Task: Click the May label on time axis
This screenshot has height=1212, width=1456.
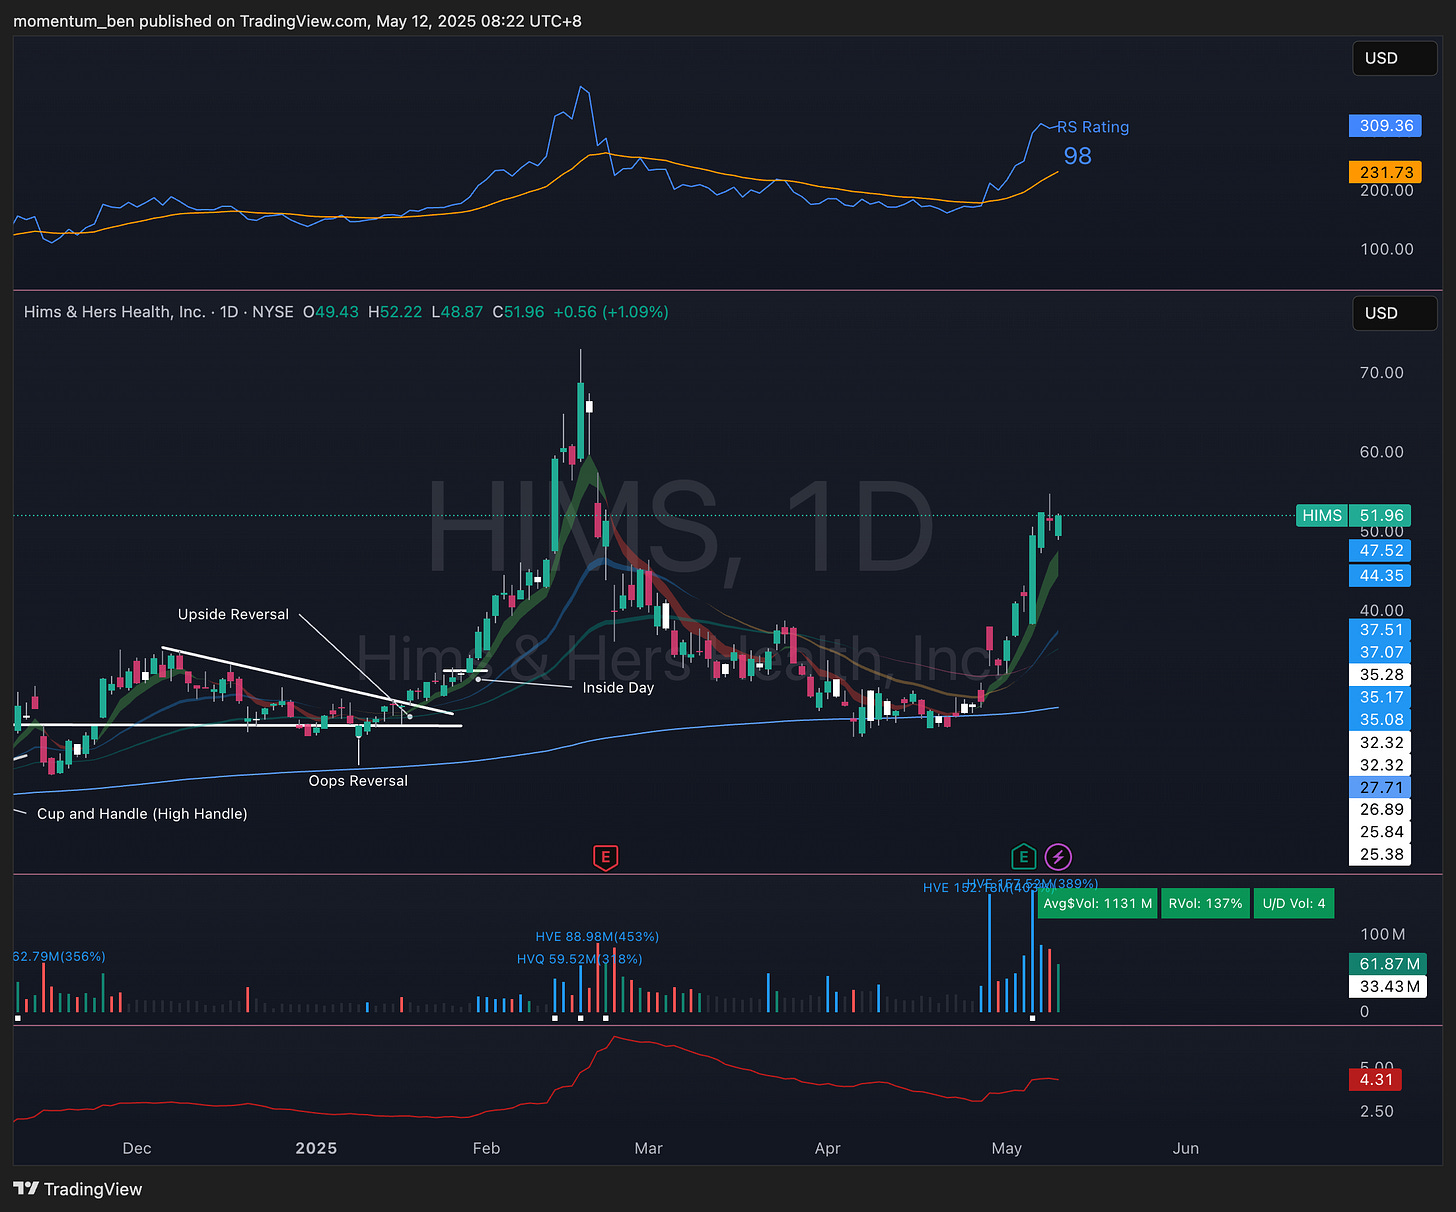Action: (1006, 1148)
